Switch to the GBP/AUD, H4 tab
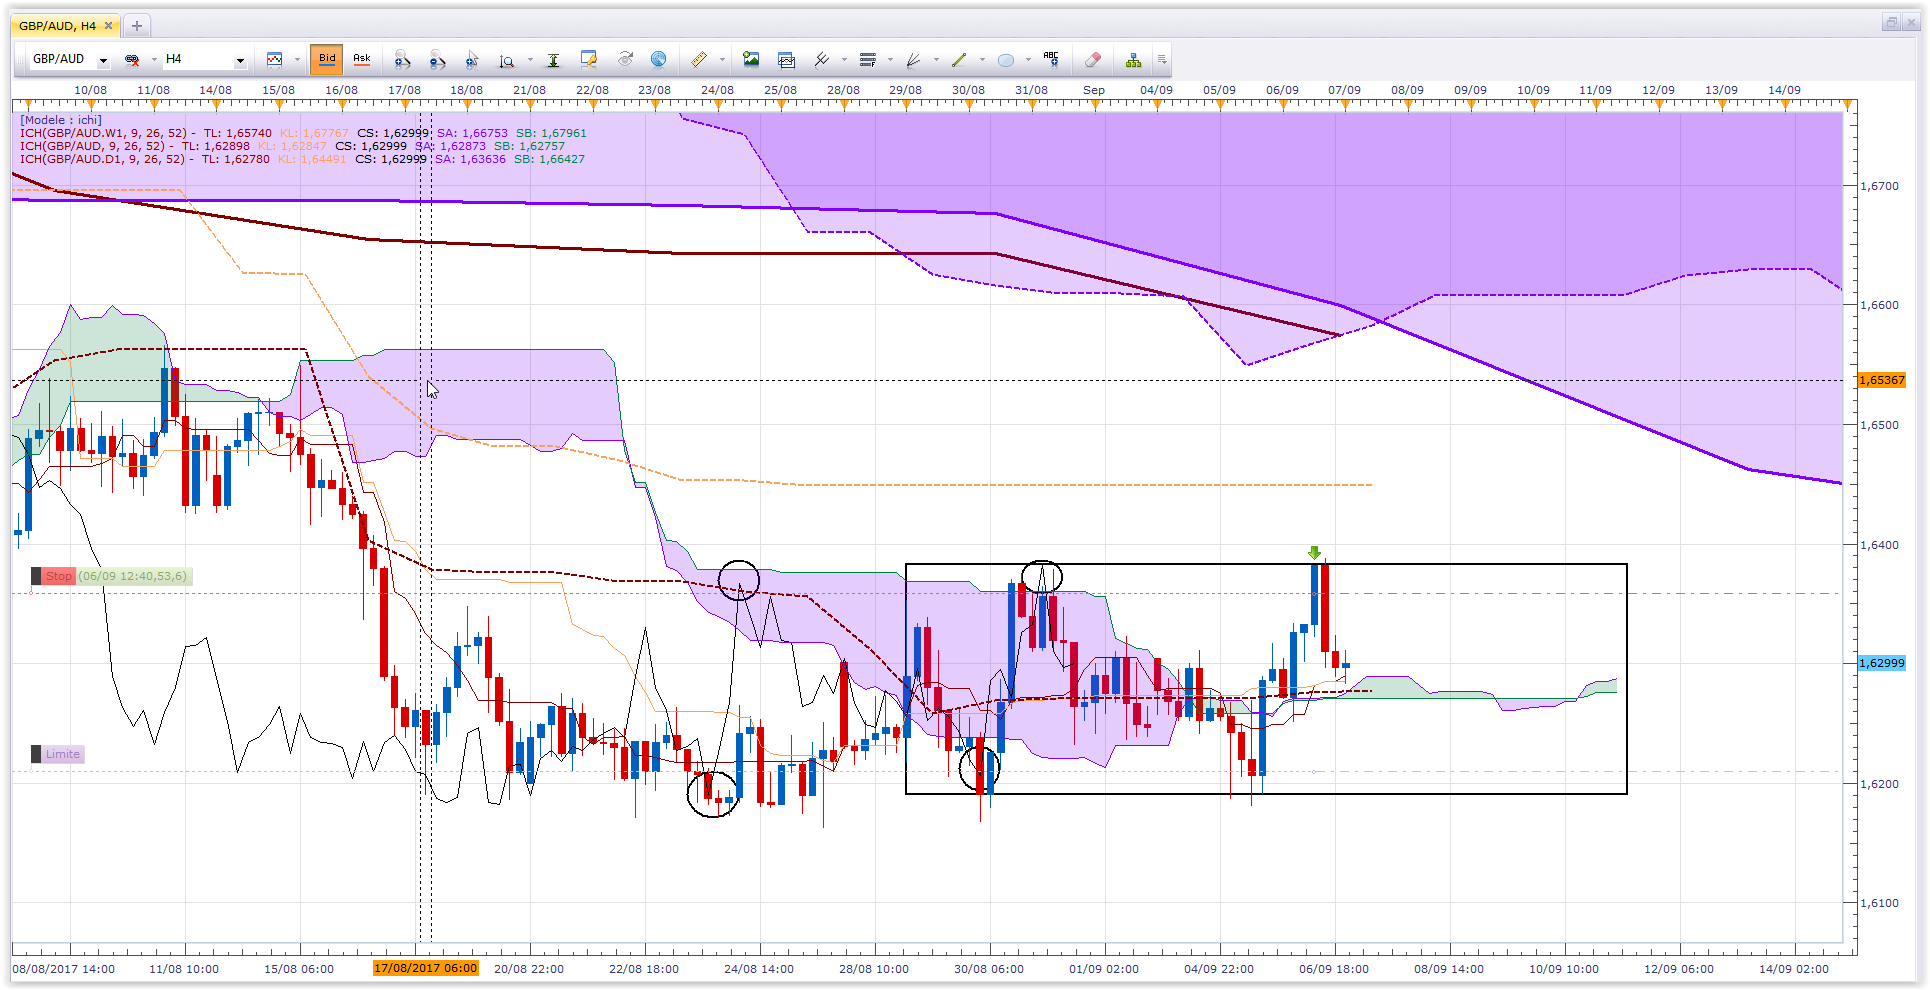The image size is (1930, 990). click(x=58, y=26)
